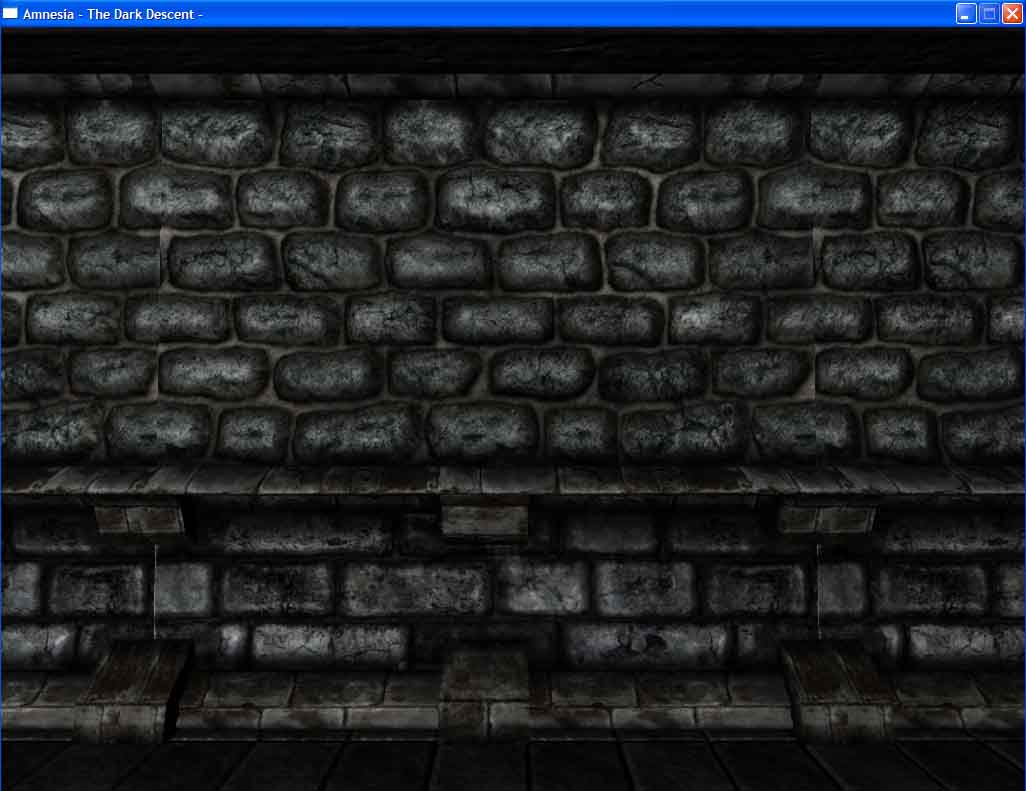Click the dark ceiling beam at top
The image size is (1026, 791).
[512, 50]
